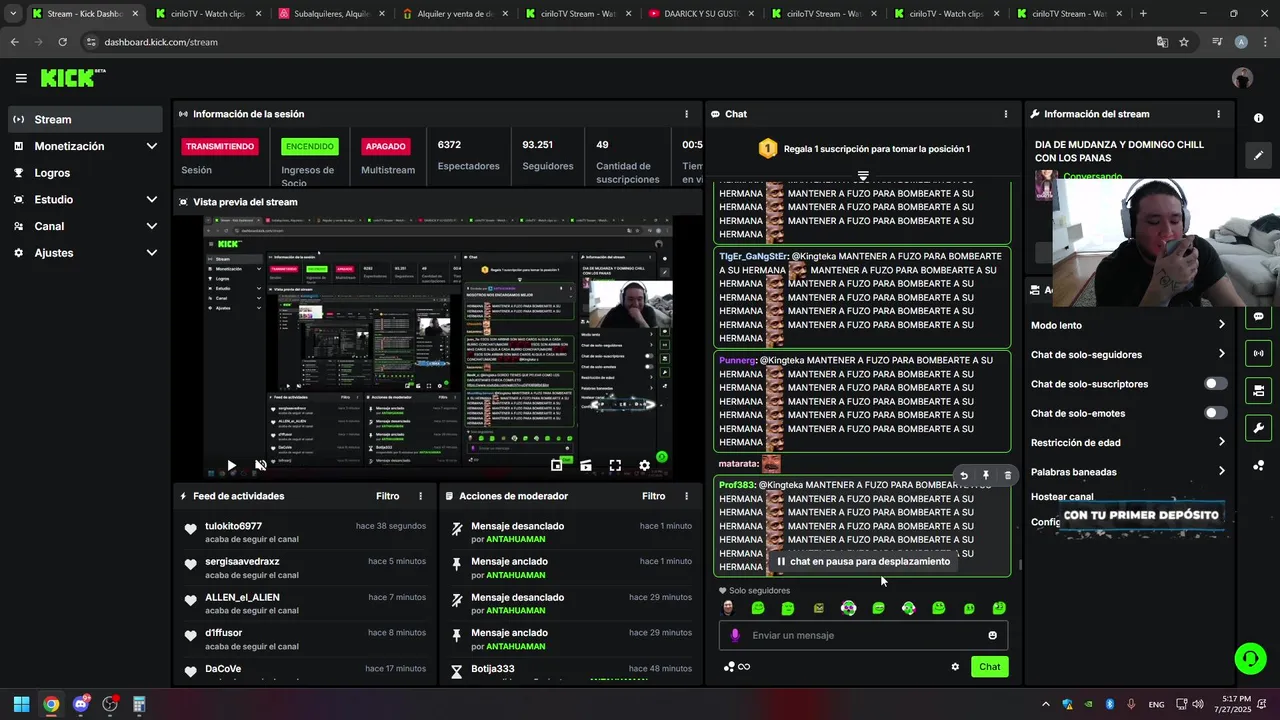1280x720 pixels.
Task: Reload the page in browser
Action: pos(62,42)
